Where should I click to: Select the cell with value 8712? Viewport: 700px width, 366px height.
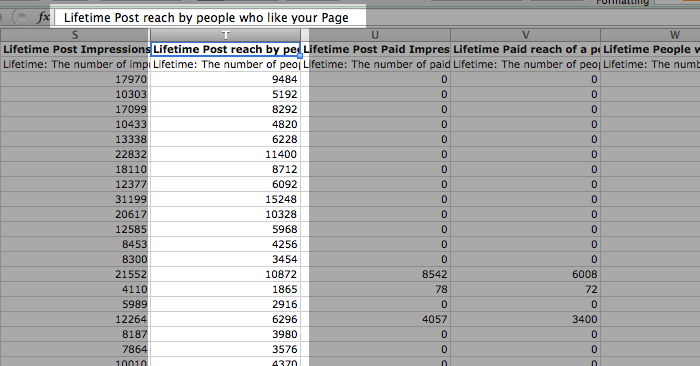[225, 169]
